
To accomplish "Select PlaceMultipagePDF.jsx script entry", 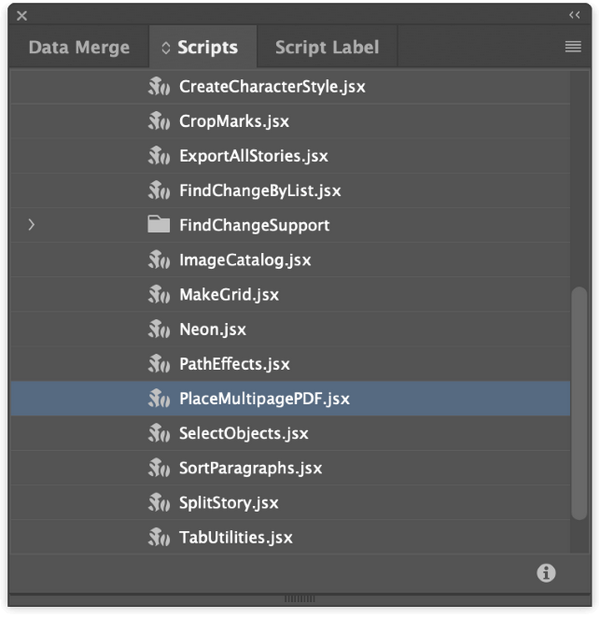I will pos(264,398).
